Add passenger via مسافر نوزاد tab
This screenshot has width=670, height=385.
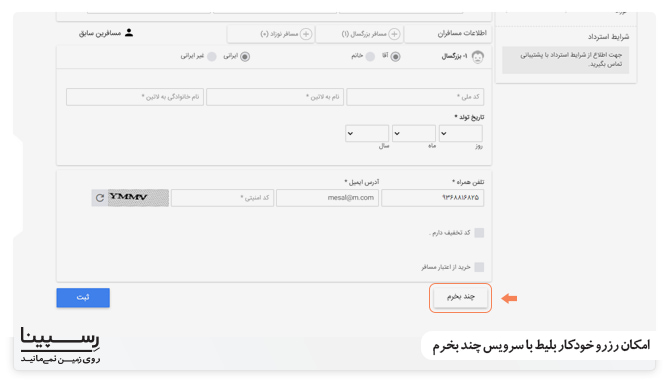tap(271, 34)
